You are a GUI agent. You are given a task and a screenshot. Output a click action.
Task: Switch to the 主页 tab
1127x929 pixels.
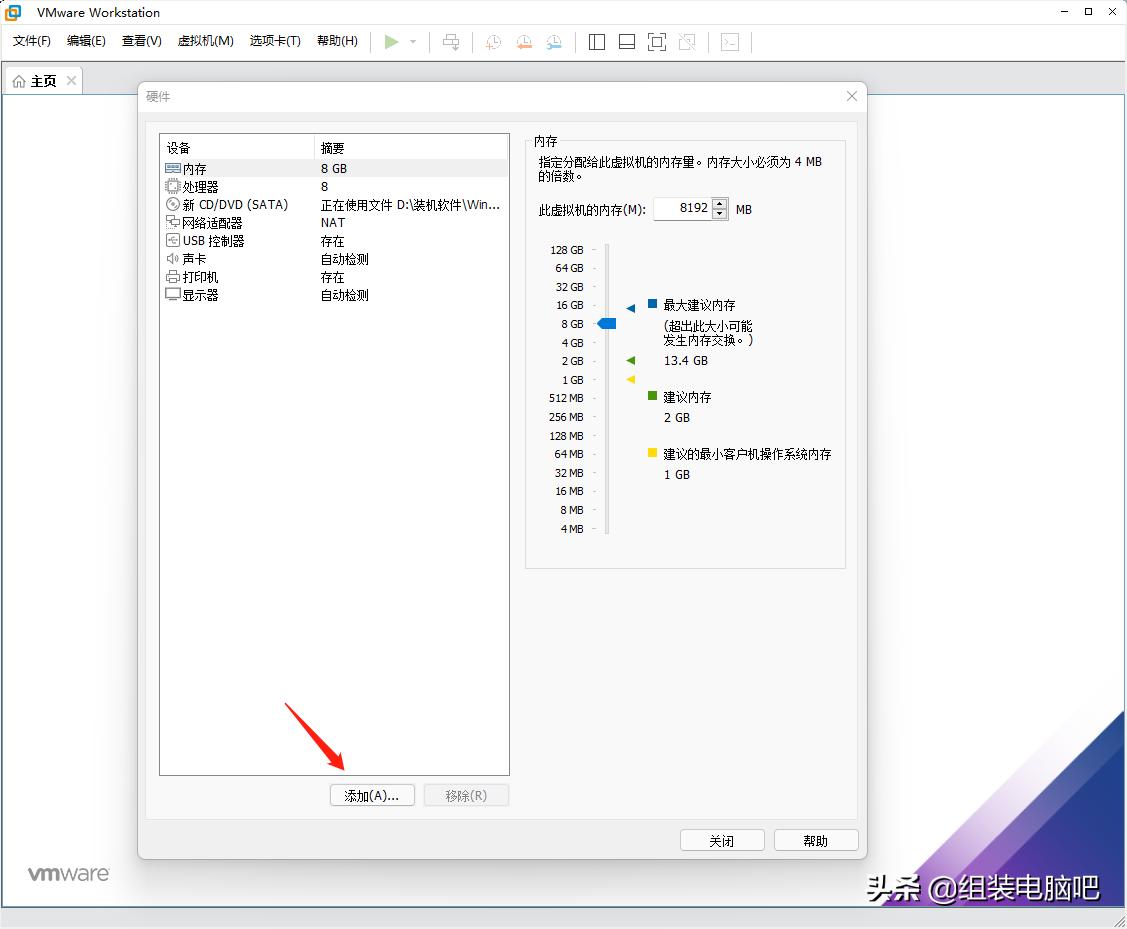coord(44,80)
